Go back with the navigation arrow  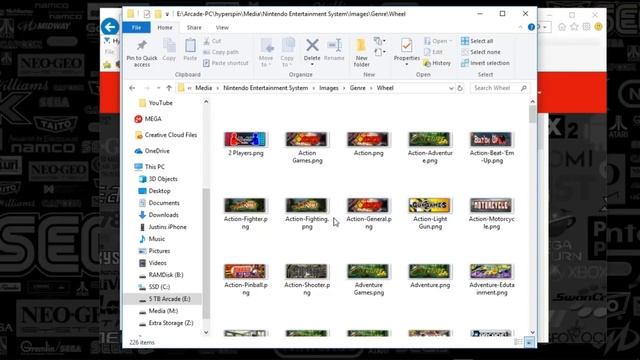[132, 88]
